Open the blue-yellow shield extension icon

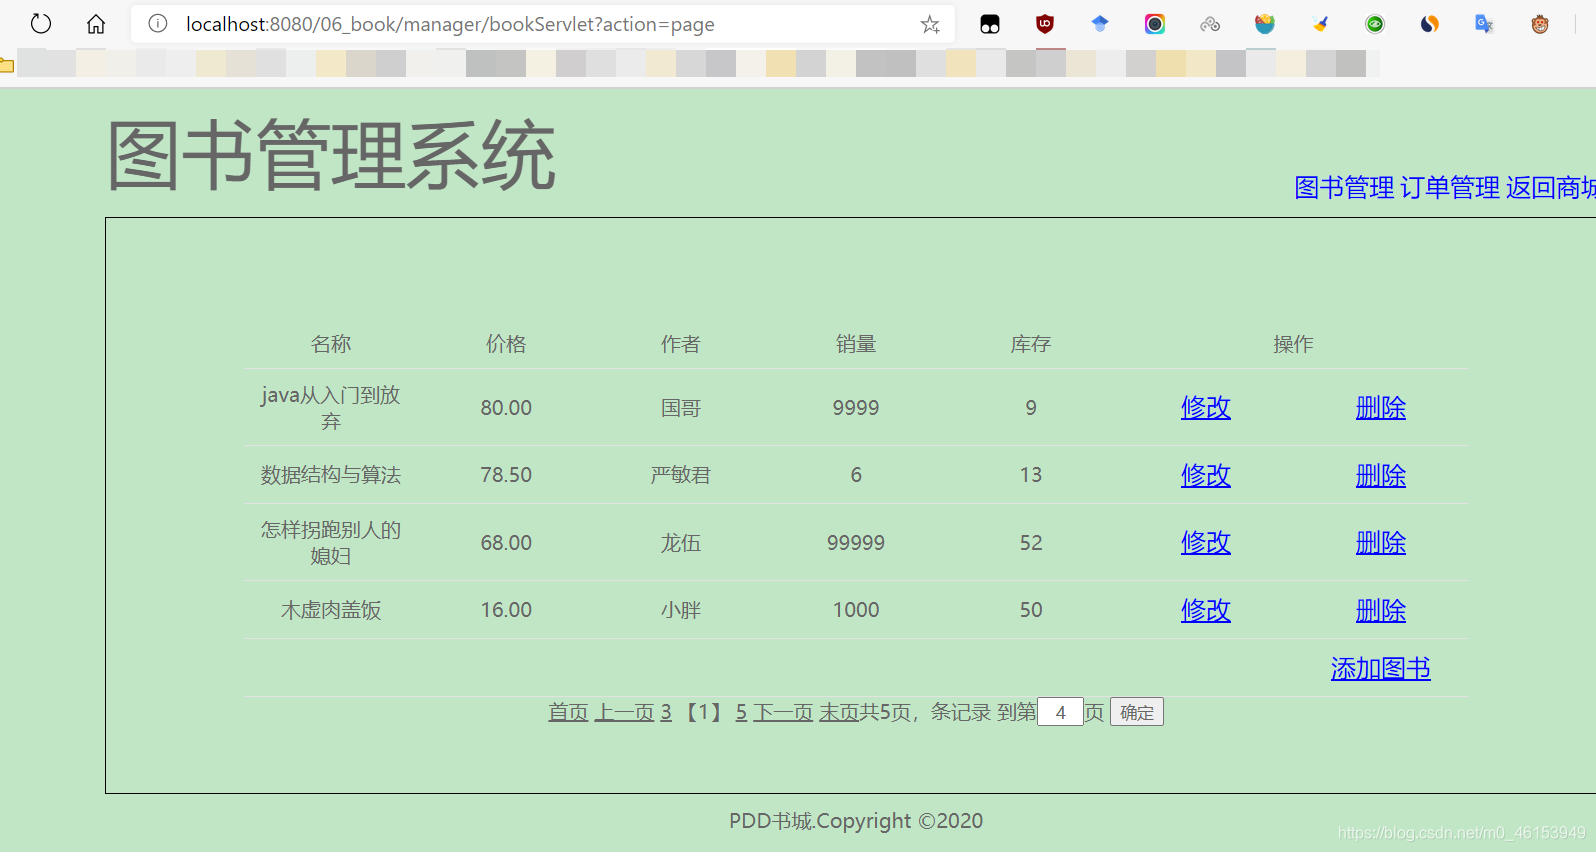click(x=1265, y=24)
